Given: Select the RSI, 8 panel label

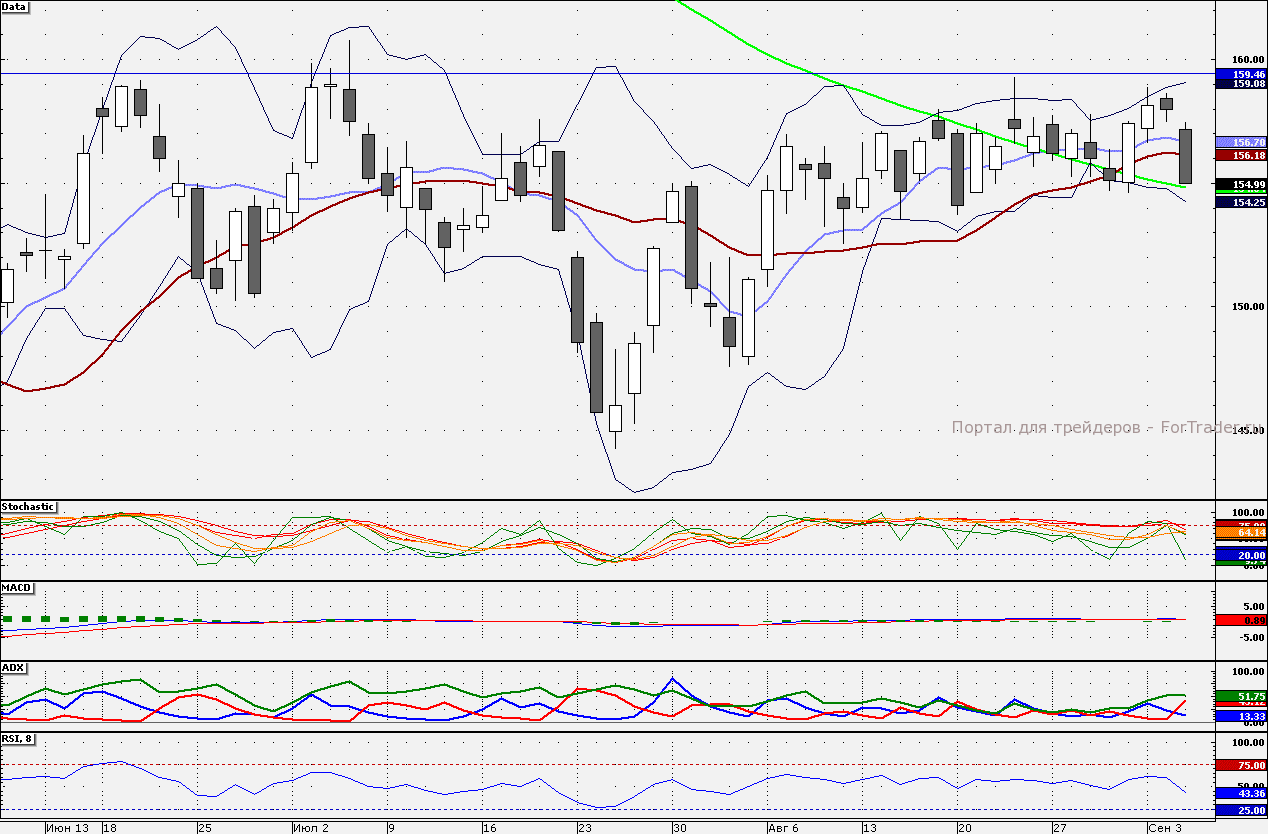Looking at the screenshot, I should 18,739.
